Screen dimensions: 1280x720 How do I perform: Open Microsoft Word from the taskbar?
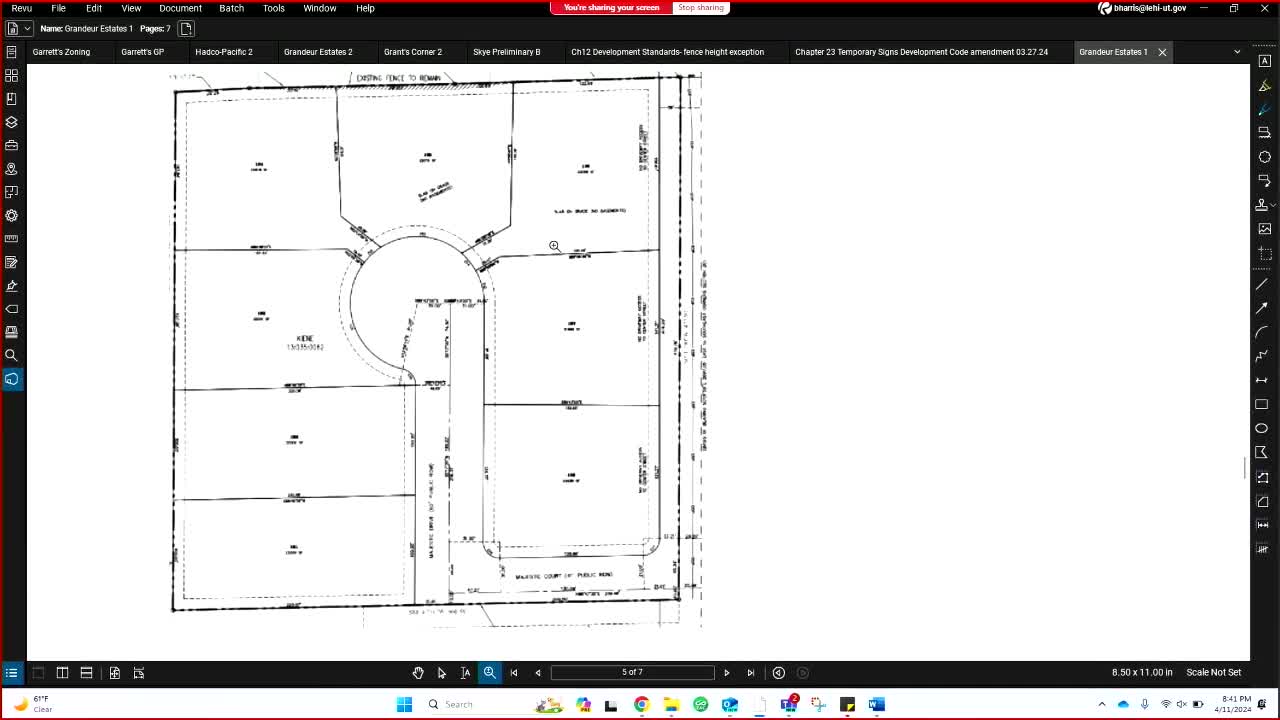(877, 704)
